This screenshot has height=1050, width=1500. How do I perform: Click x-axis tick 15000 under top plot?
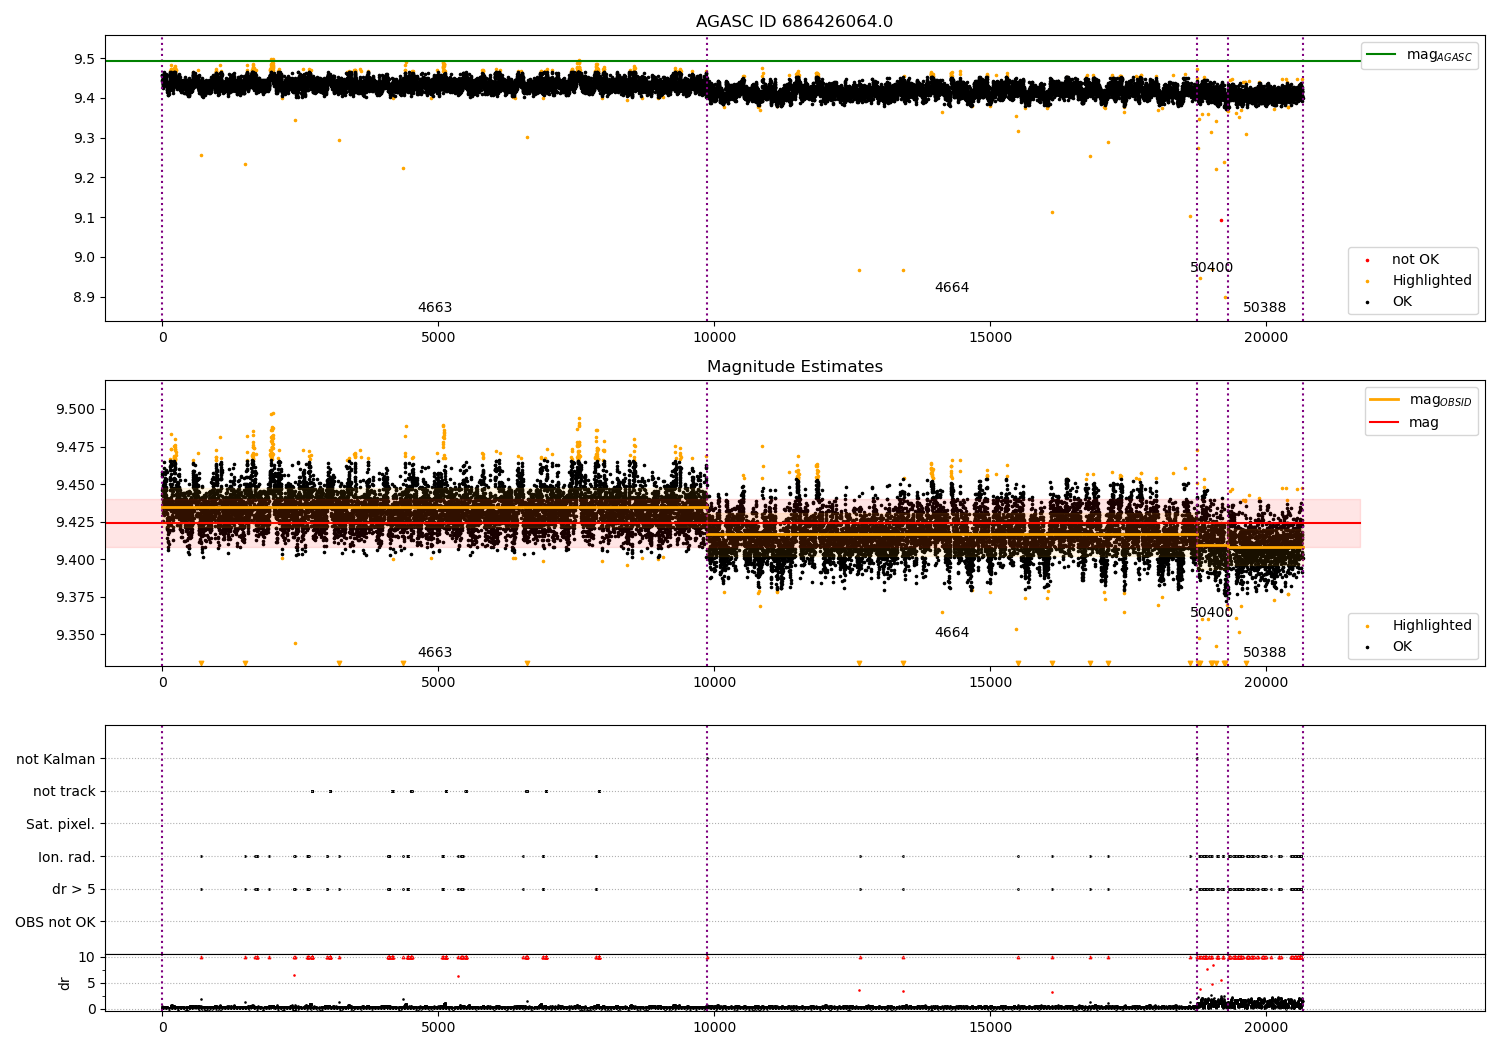point(990,337)
